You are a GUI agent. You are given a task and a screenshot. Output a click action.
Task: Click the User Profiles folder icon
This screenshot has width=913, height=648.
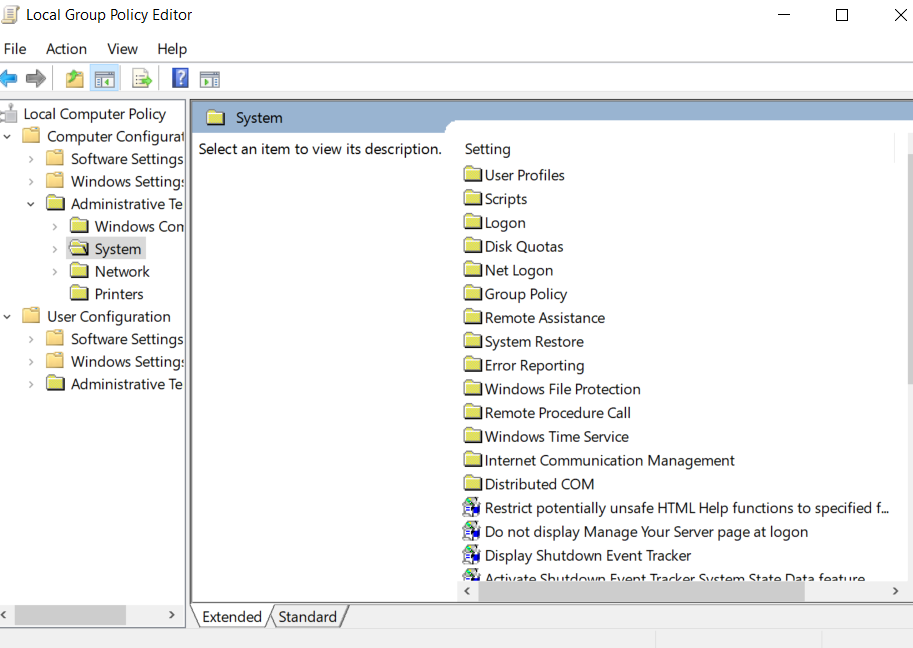473,174
